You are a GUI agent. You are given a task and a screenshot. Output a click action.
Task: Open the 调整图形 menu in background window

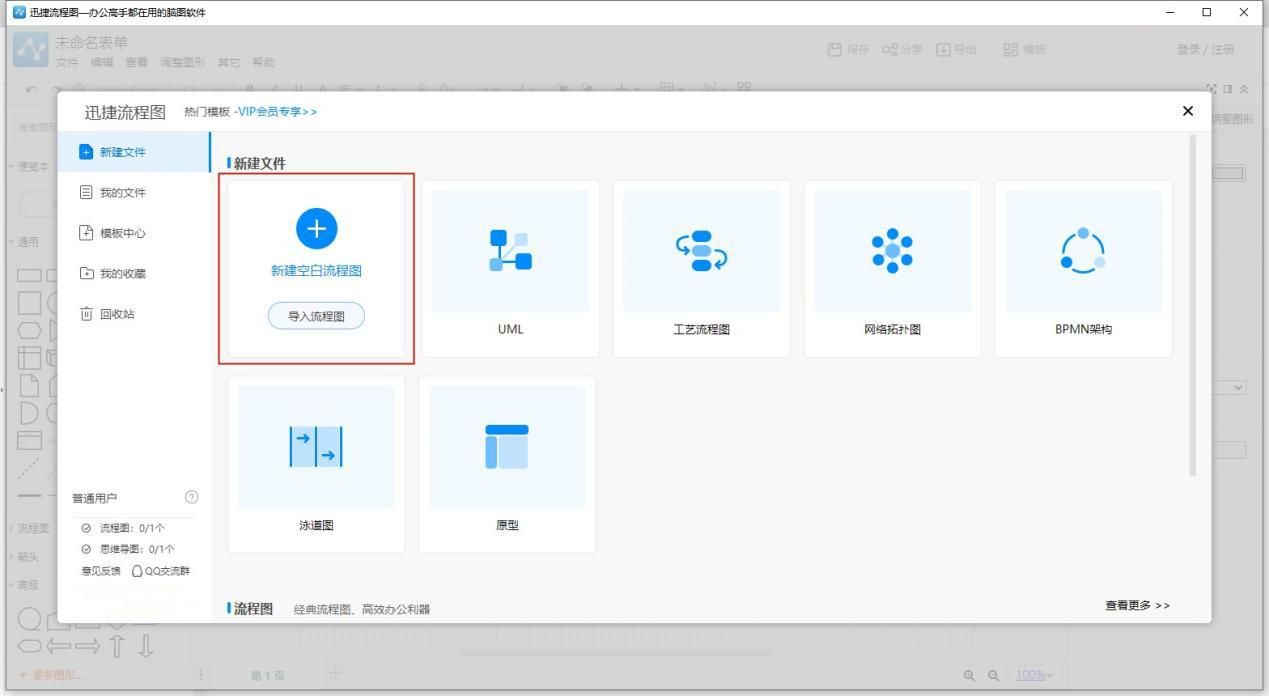[182, 63]
